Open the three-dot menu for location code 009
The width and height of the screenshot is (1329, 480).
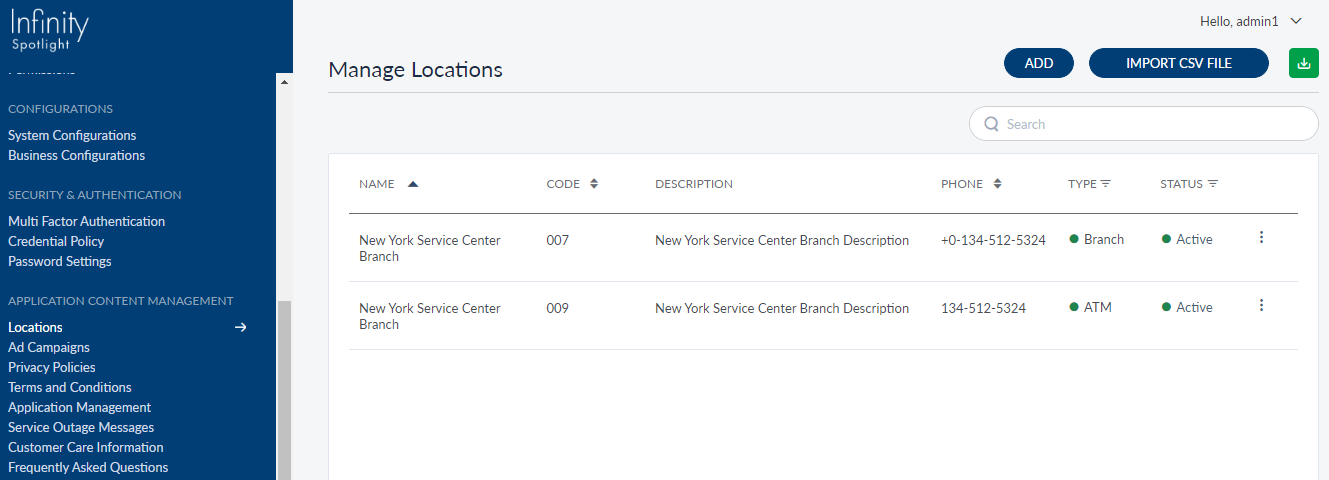pos(1261,305)
